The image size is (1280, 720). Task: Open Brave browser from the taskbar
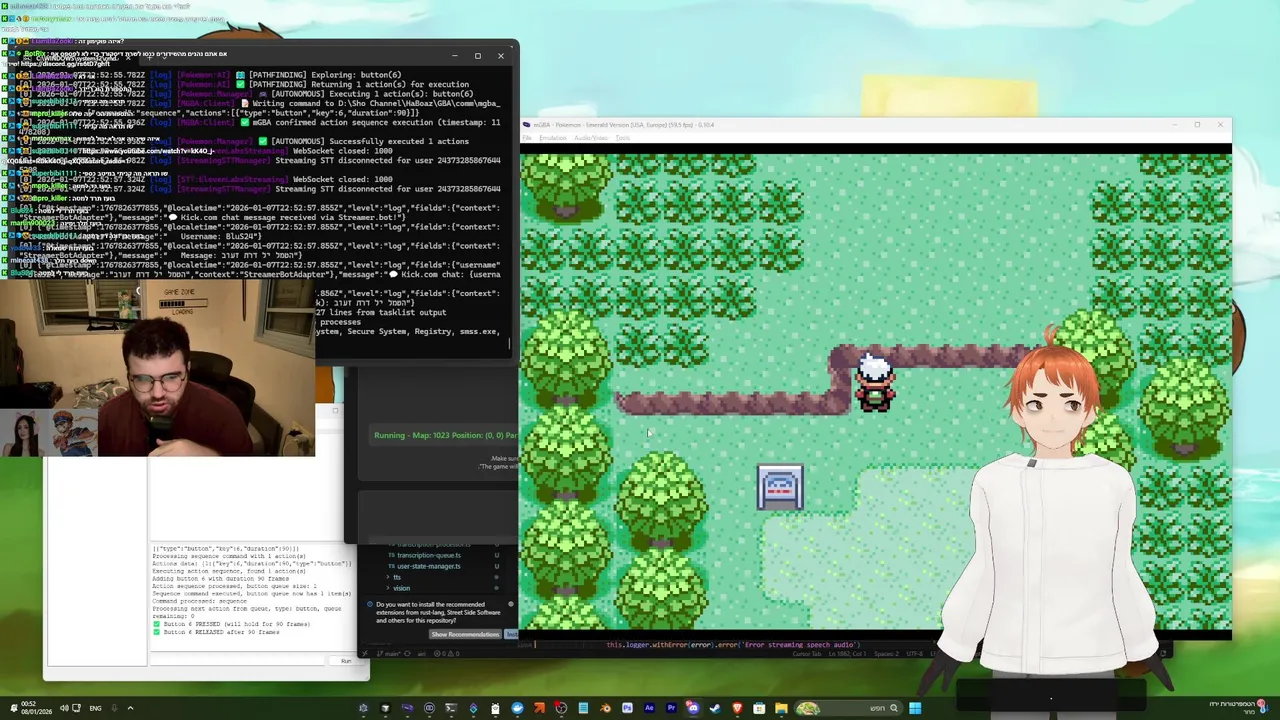tap(737, 708)
